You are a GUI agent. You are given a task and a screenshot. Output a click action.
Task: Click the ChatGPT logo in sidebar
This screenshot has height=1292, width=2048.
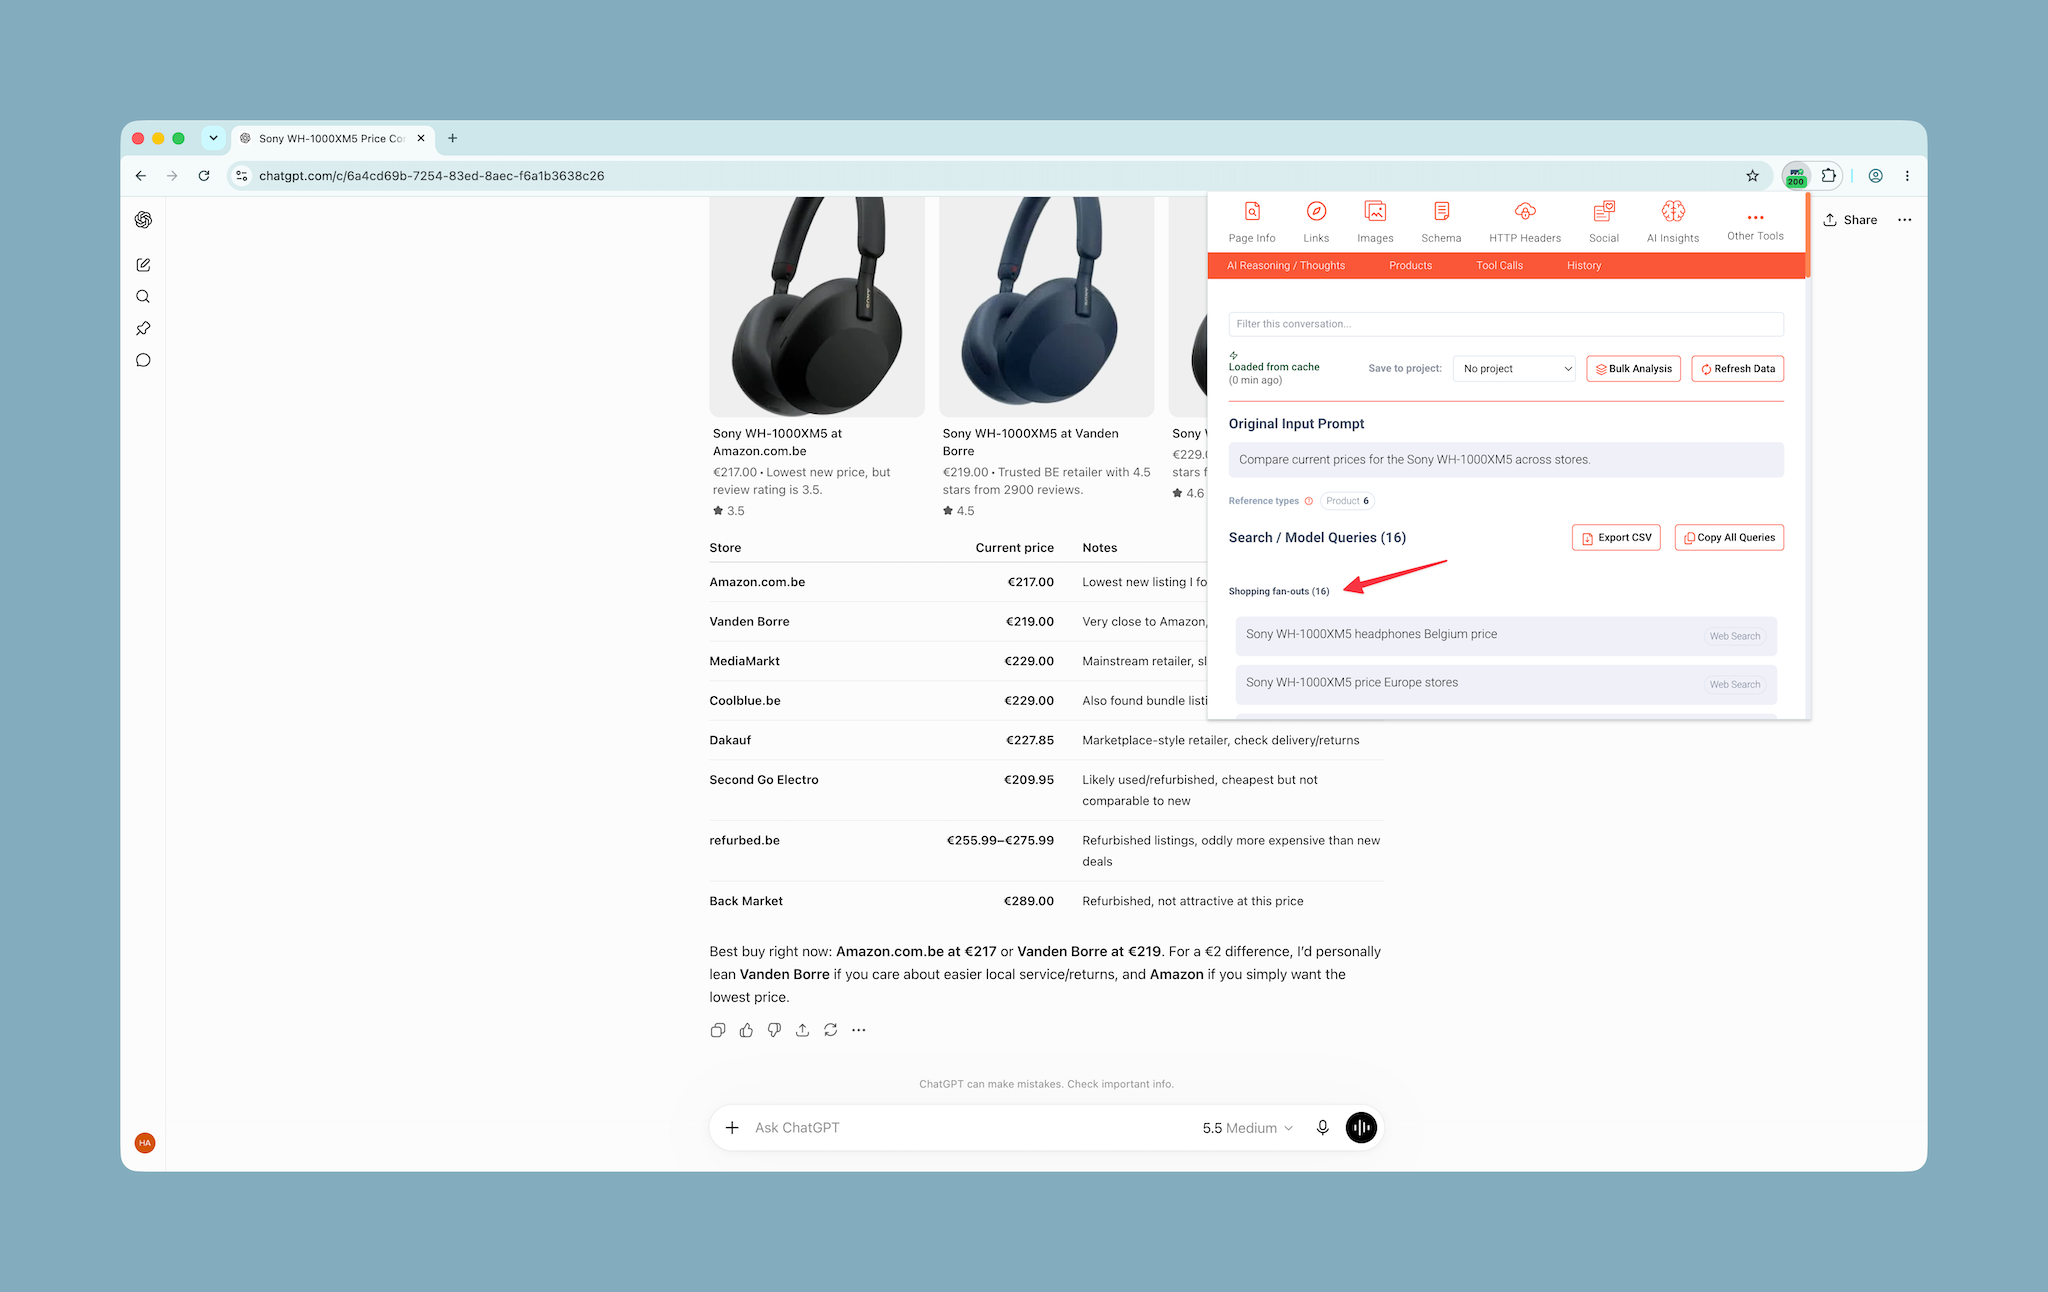point(143,220)
